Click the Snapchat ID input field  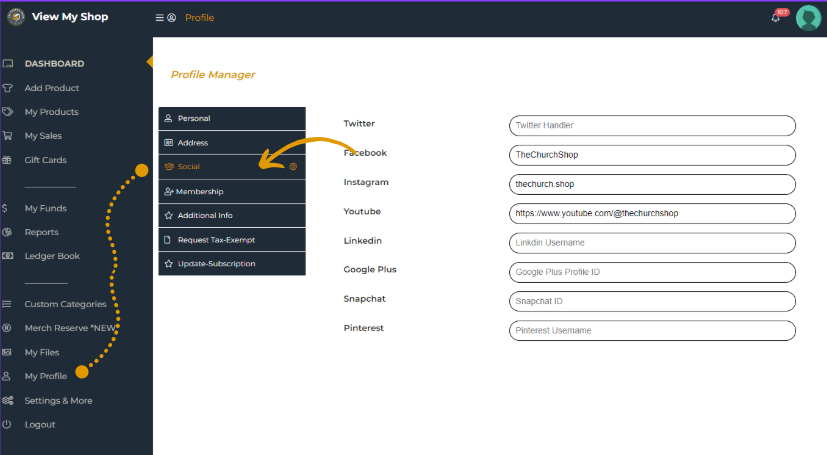(x=652, y=302)
